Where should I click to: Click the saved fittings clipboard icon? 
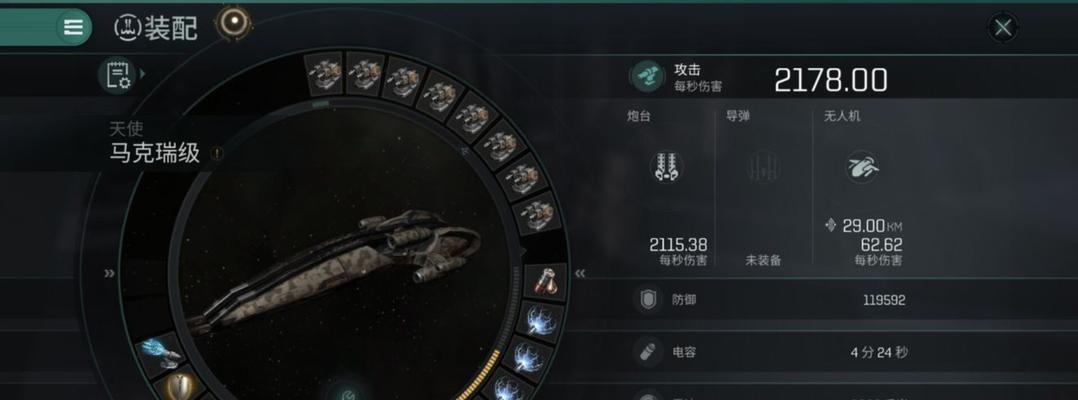[115, 74]
